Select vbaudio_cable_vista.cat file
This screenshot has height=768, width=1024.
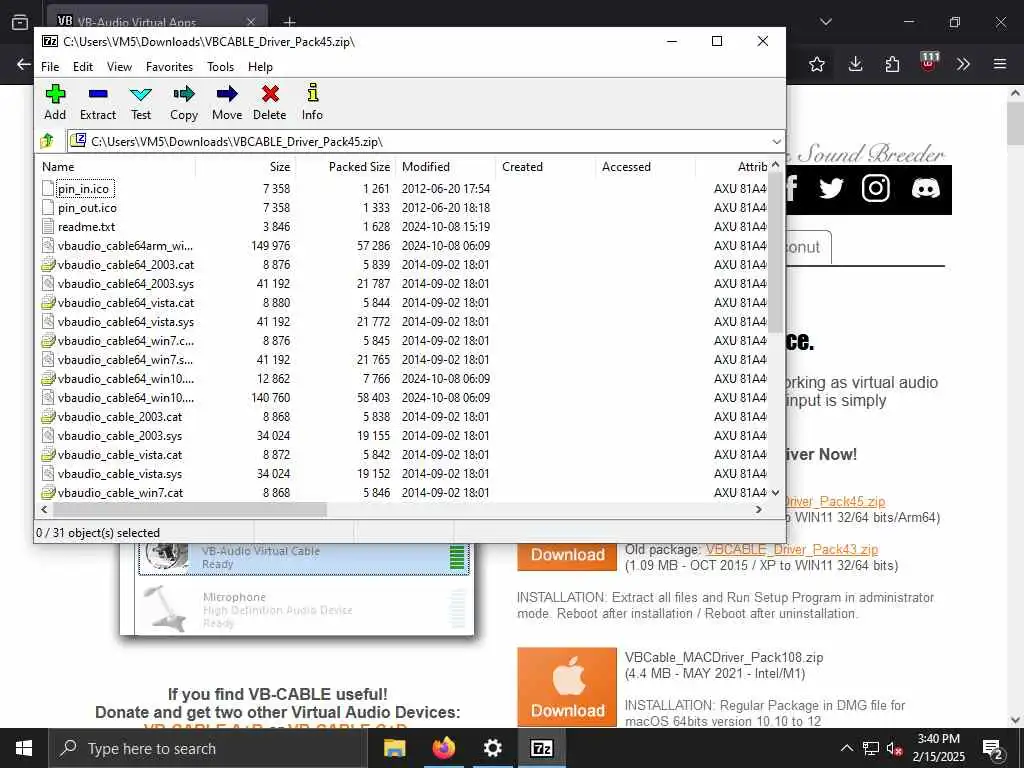(120, 455)
